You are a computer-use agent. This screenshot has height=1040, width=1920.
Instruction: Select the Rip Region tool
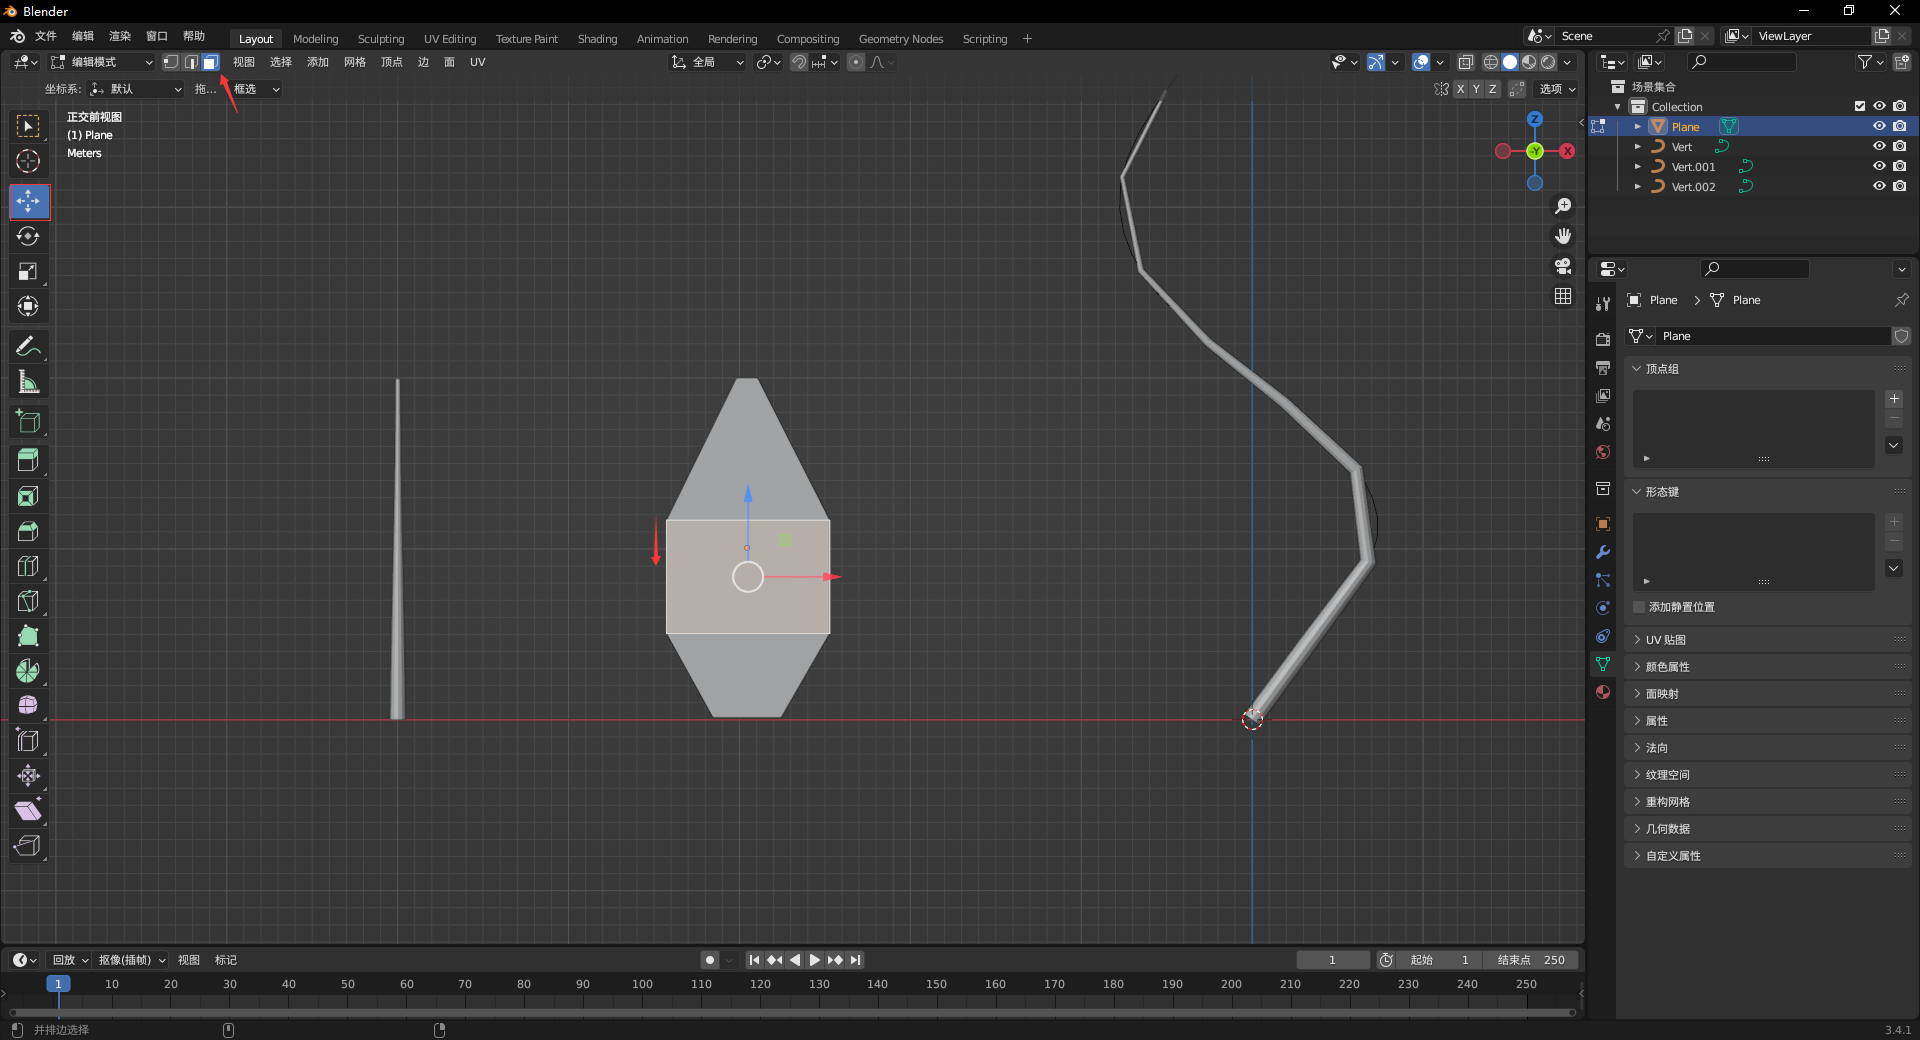click(28, 846)
